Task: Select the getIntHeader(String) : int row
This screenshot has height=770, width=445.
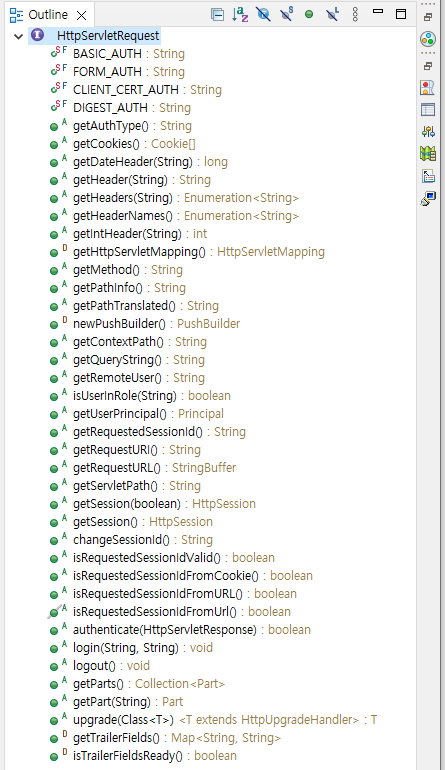Action: 129,234
